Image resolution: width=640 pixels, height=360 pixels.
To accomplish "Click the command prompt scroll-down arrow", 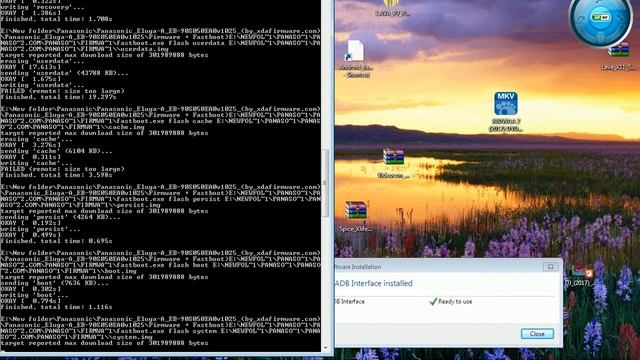I will pos(325,348).
